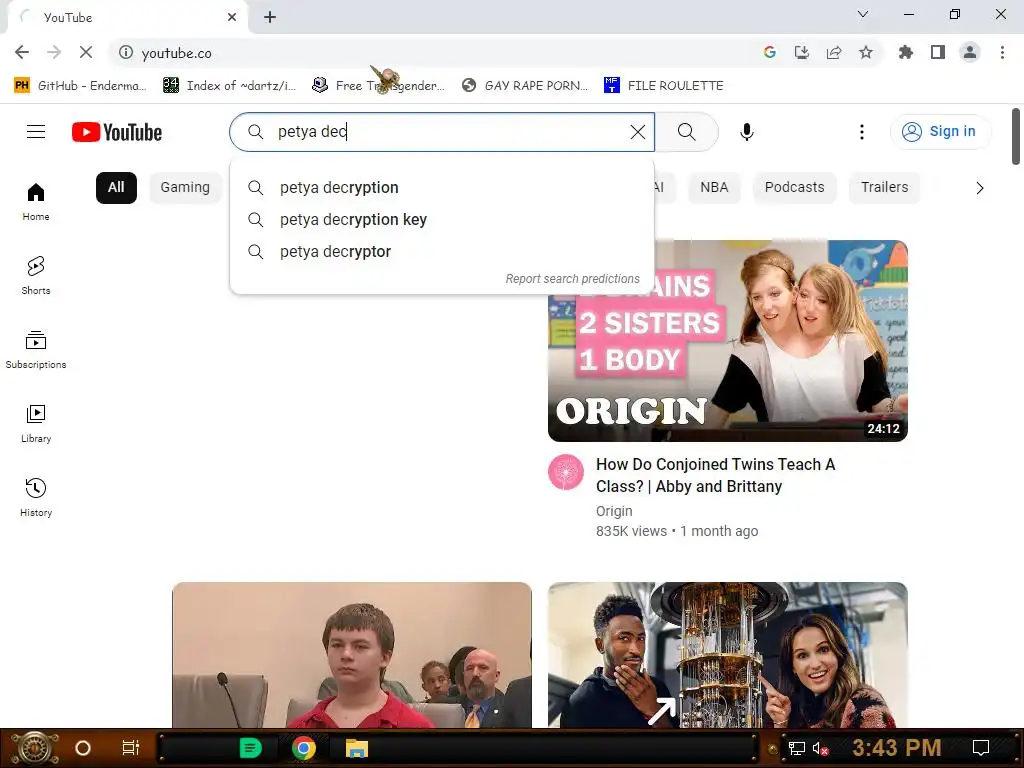Open the Extensions puzzle icon
Viewport: 1024px width, 768px height.
[x=906, y=52]
